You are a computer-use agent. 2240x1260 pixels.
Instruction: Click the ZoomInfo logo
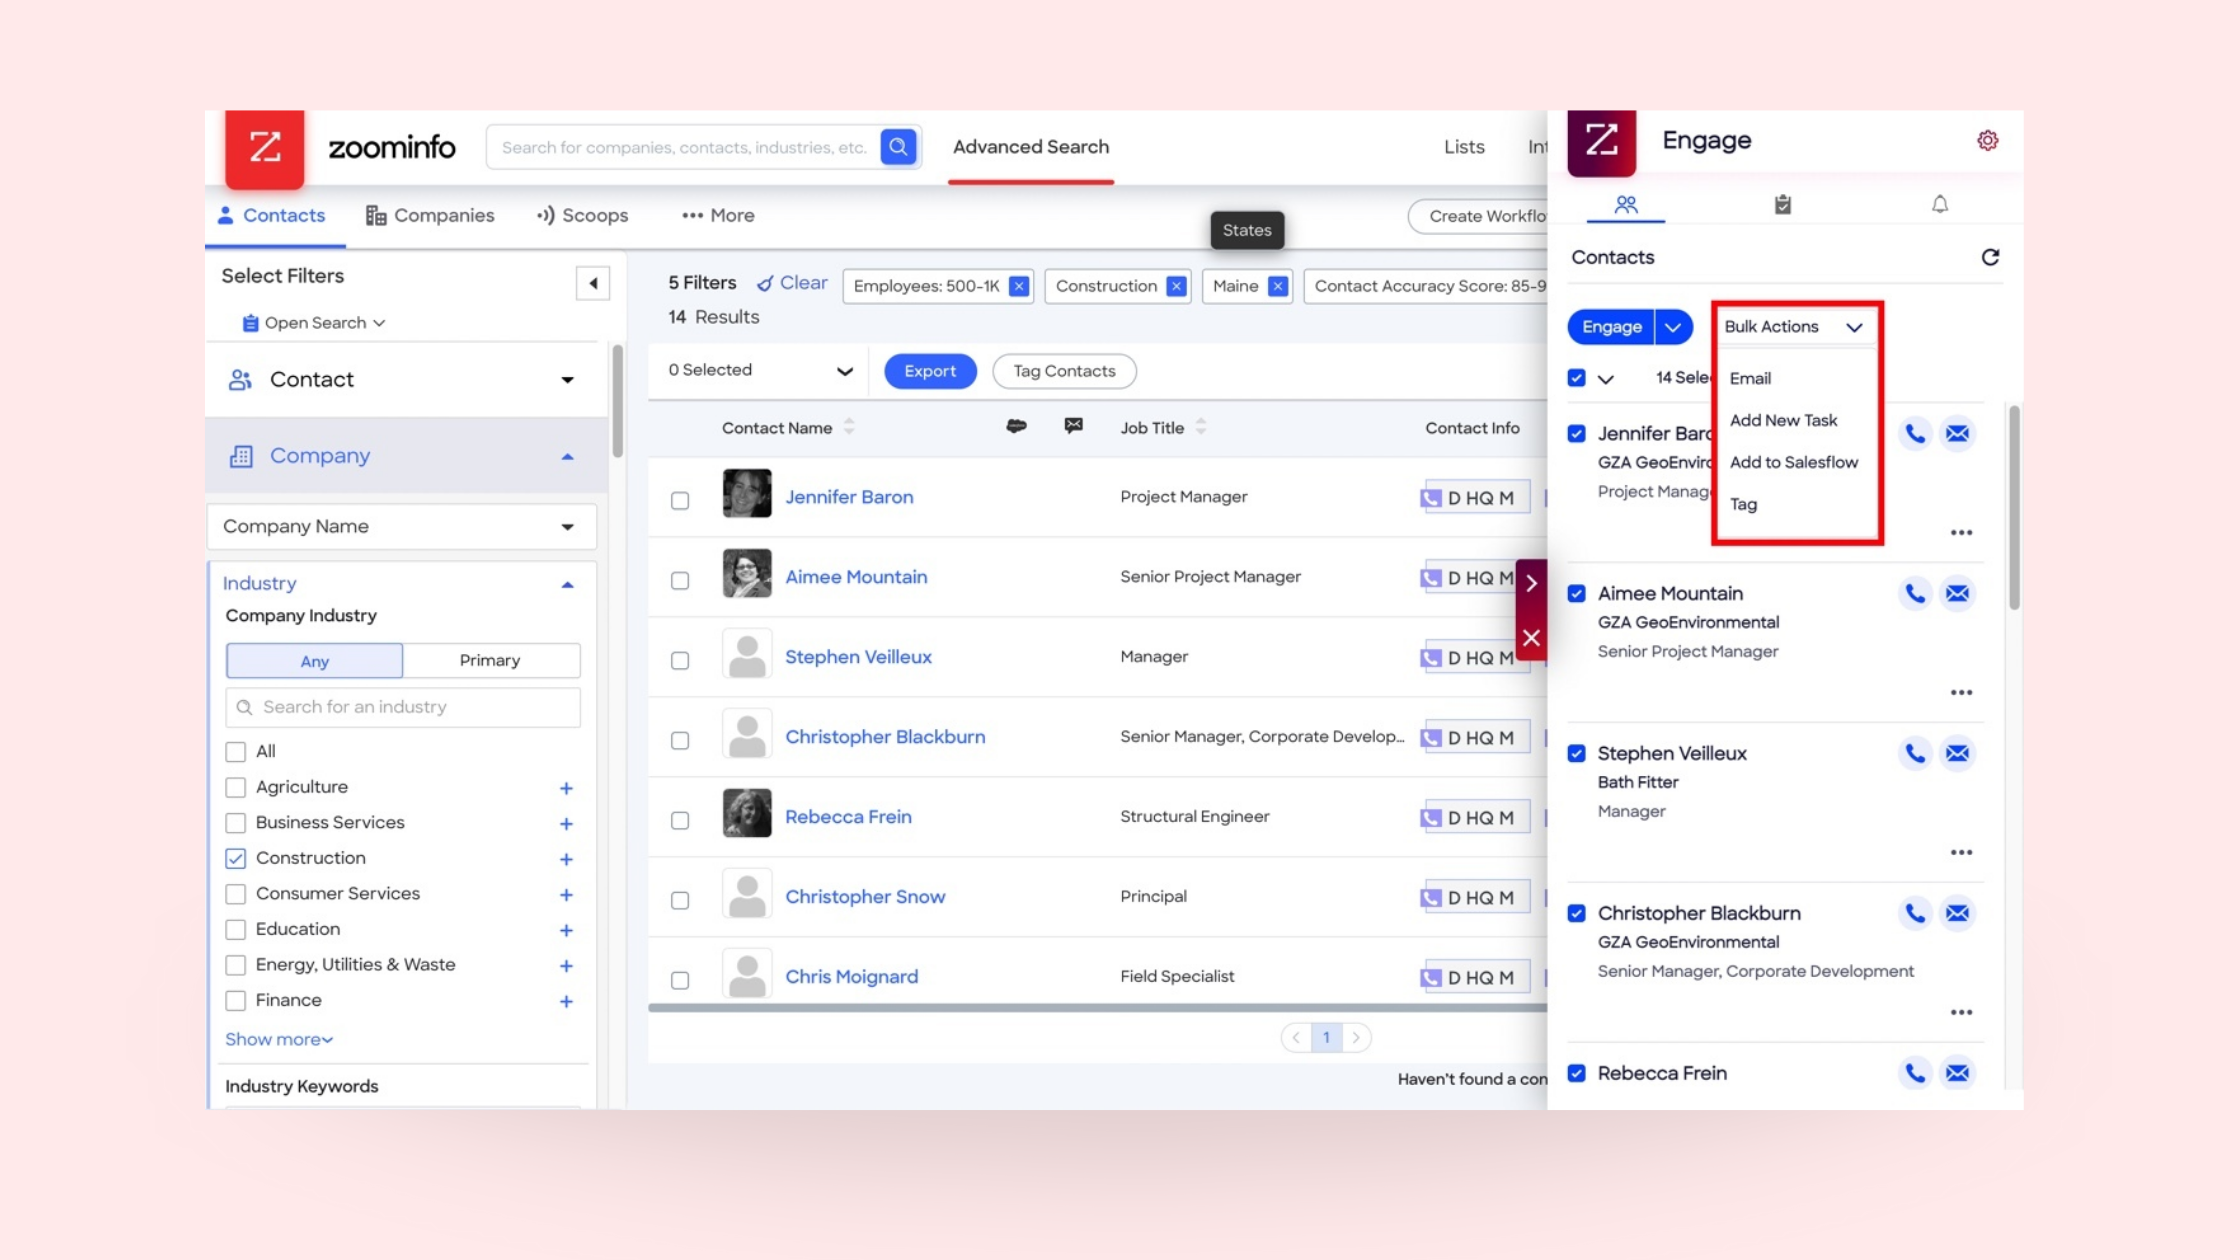pyautogui.click(x=264, y=148)
